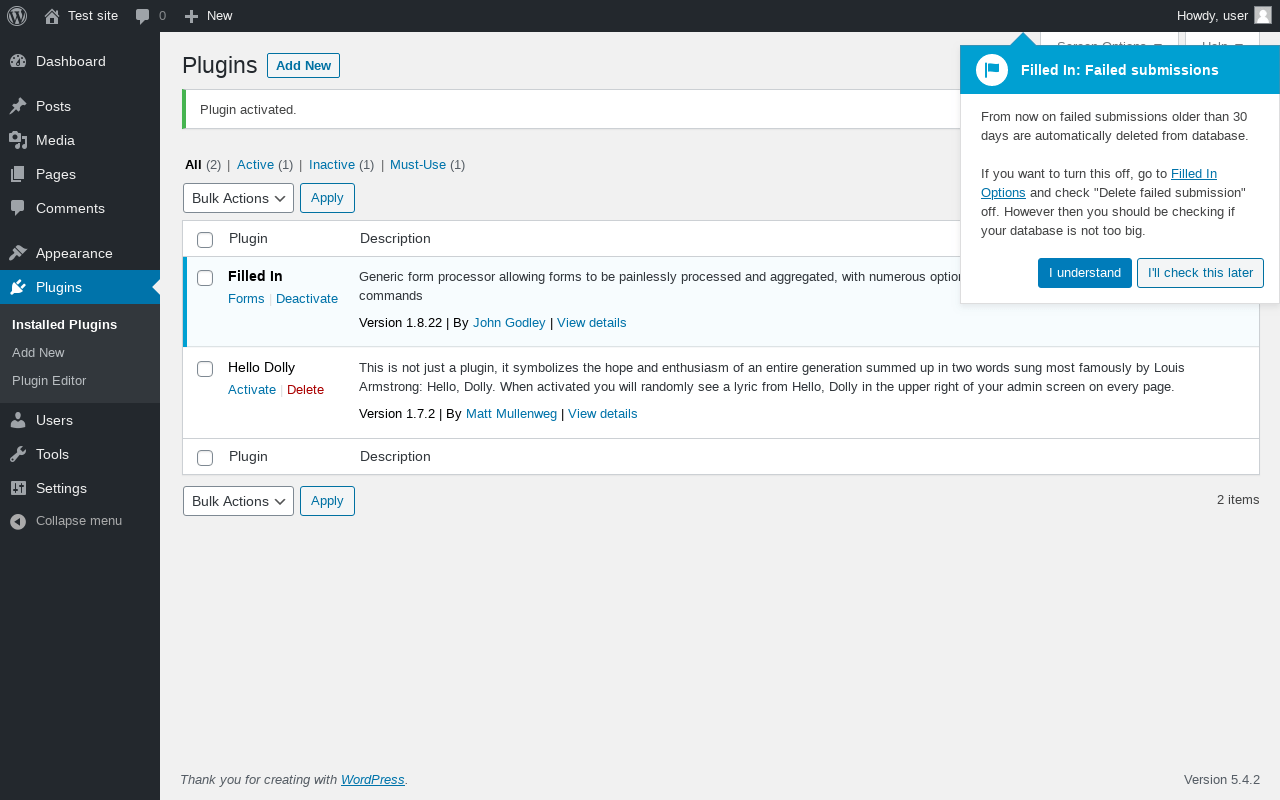1280x800 pixels.
Task: View details for Filled In plugin
Action: coord(592,322)
